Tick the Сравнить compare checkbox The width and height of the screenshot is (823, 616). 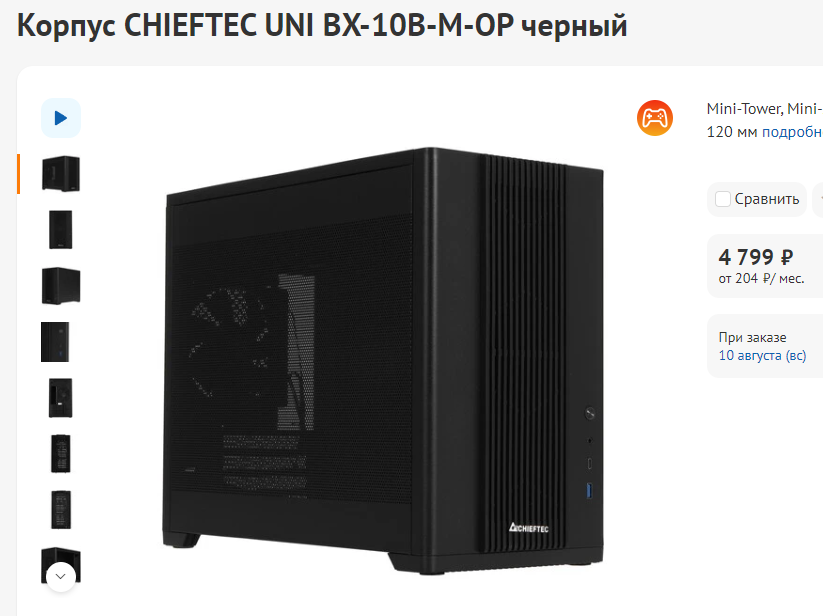[723, 199]
